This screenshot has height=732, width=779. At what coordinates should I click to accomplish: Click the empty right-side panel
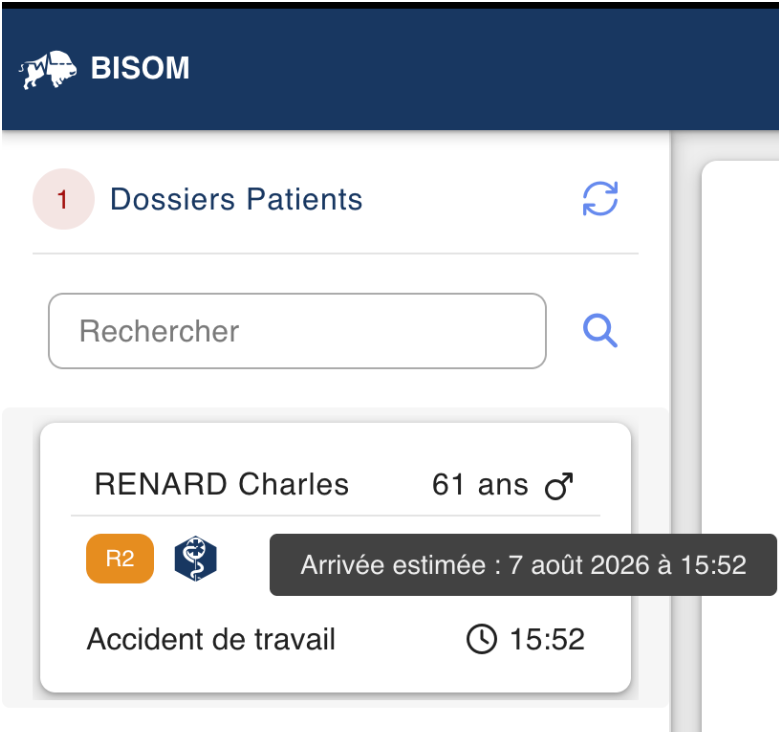(x=740, y=446)
